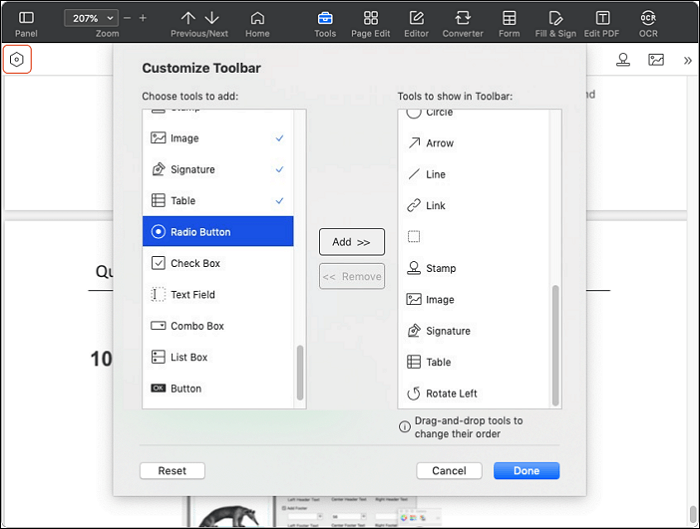Switch to the Tools tab
The width and height of the screenshot is (700, 529).
[325, 22]
